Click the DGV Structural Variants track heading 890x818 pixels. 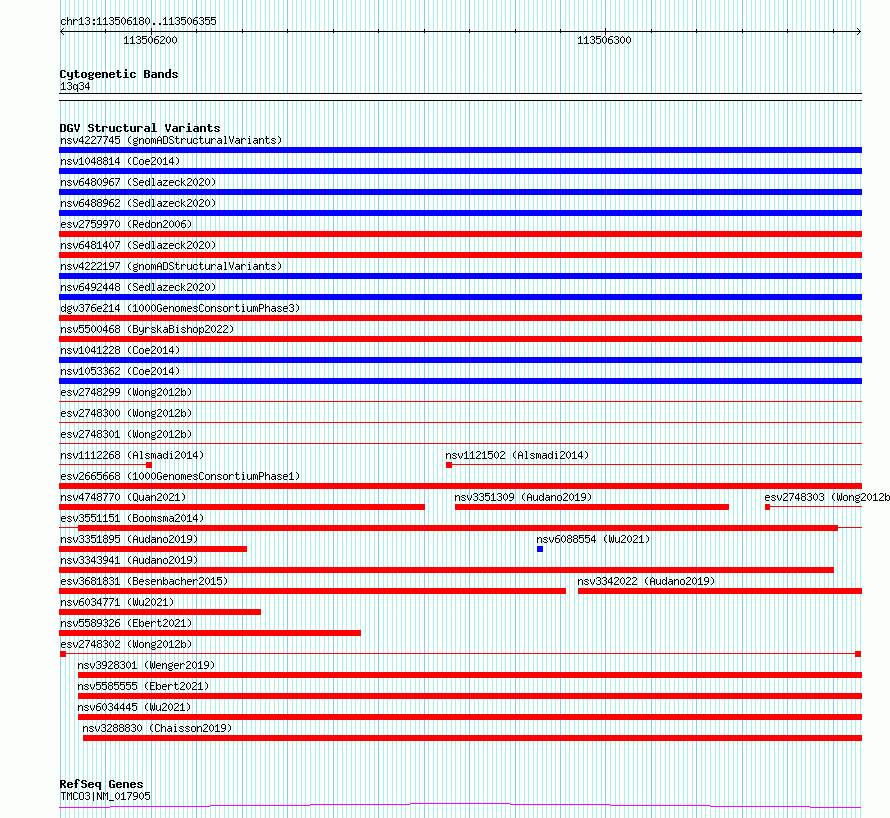click(140, 128)
